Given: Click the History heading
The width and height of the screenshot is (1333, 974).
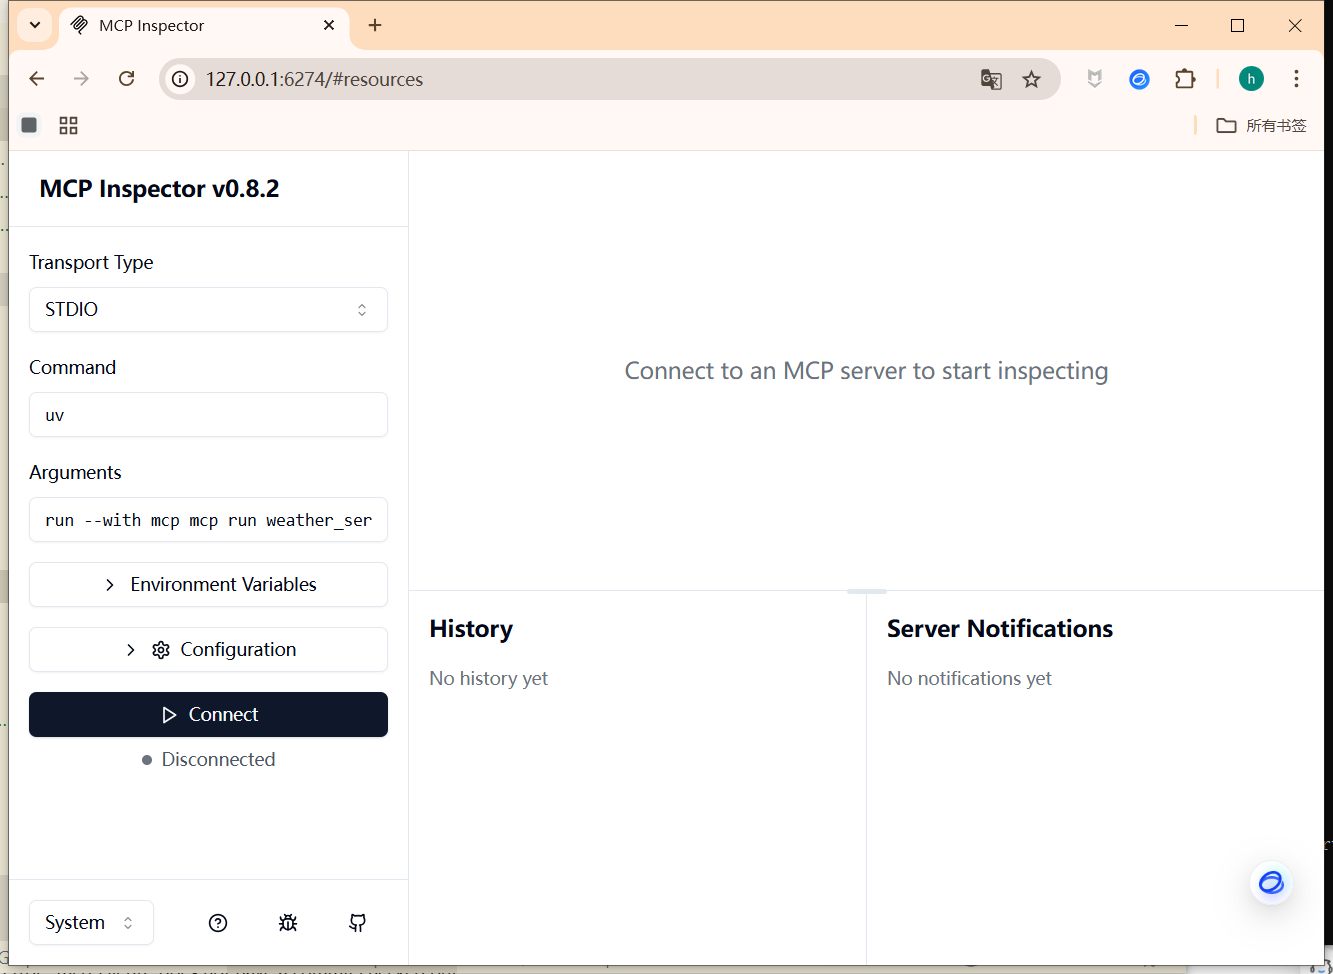Looking at the screenshot, I should [471, 628].
